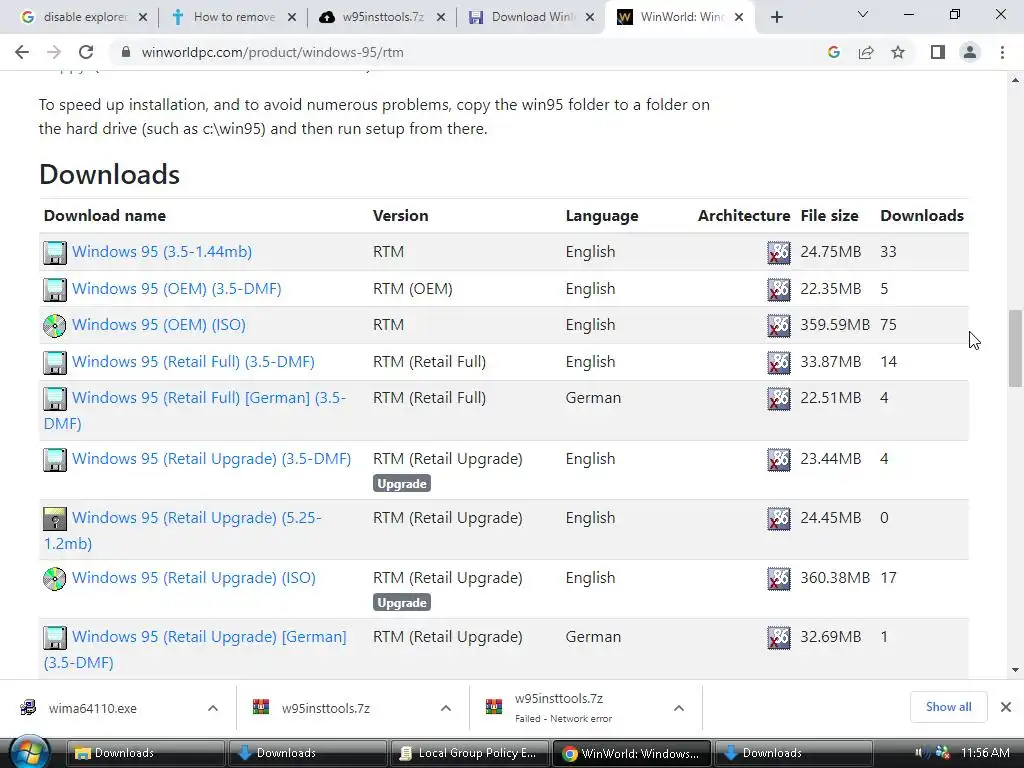Click the 'File size' column header
The image size is (1024, 768).
pos(829,216)
